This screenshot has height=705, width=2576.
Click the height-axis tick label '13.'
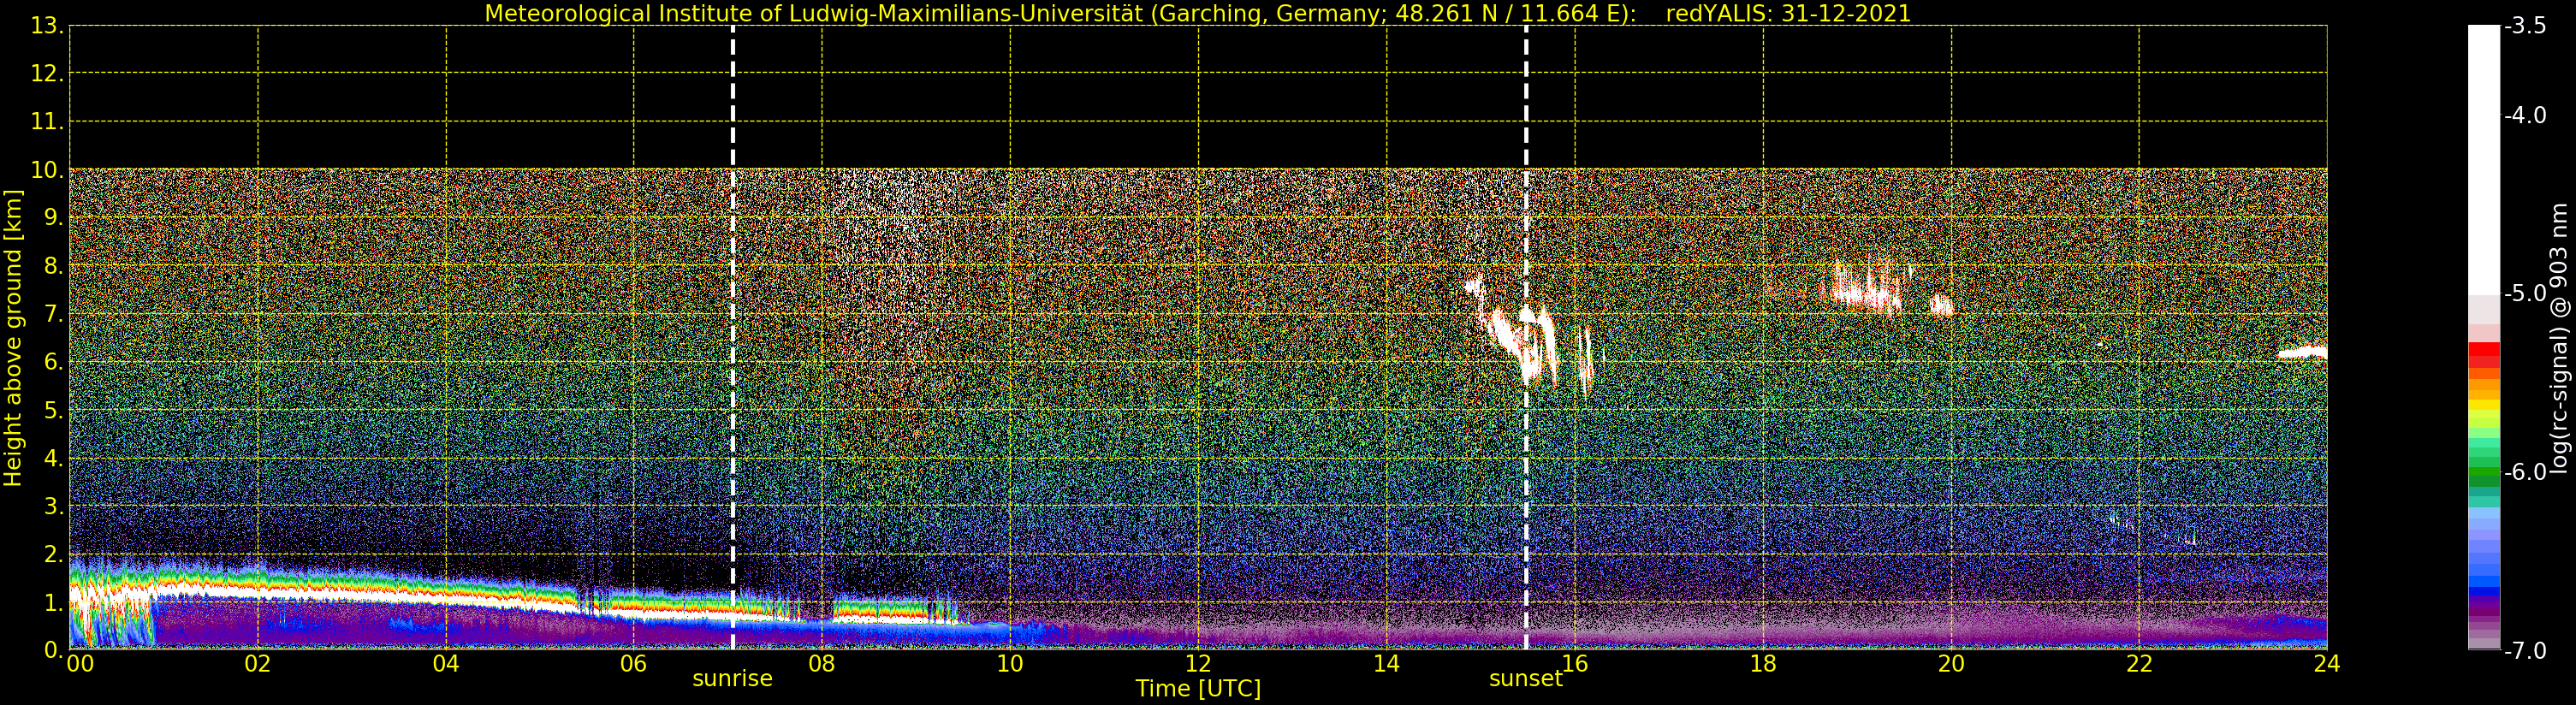[46, 26]
